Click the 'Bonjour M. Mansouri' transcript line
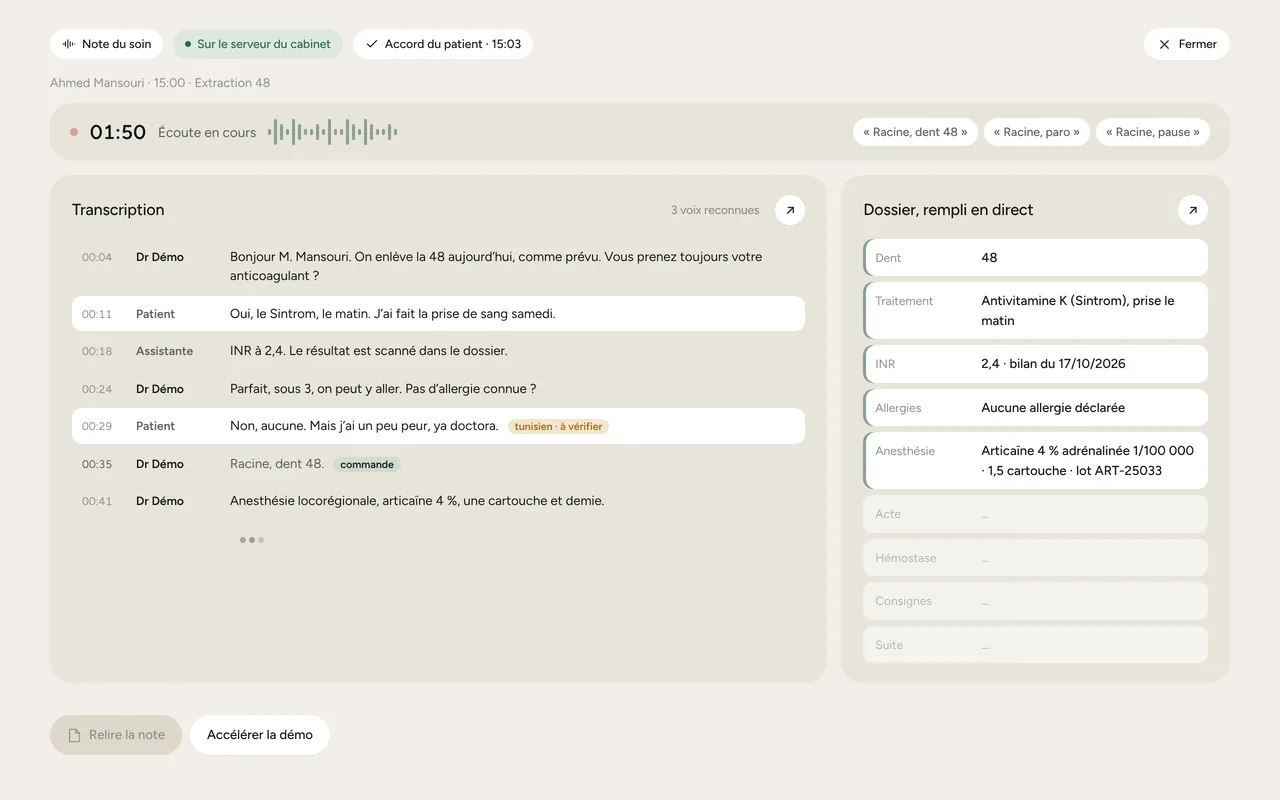 438,266
